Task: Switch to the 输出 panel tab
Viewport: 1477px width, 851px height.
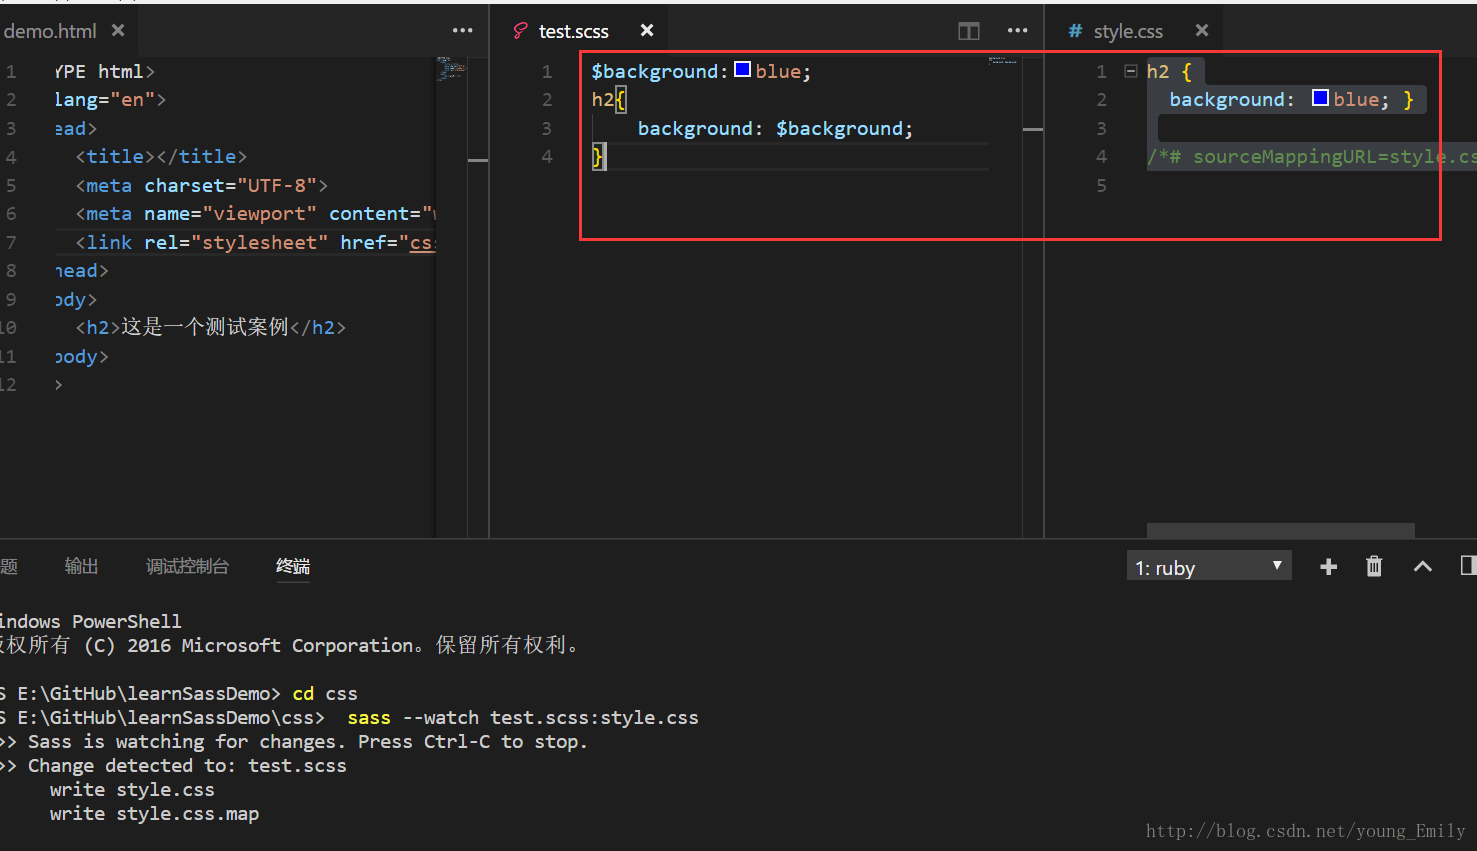Action: (x=81, y=566)
